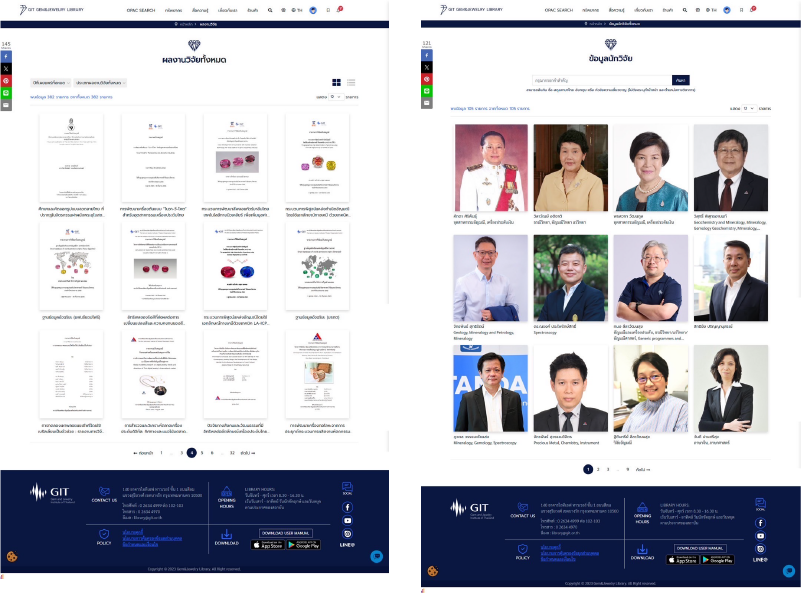801x593 pixels.
Task: Open header search icon on researchers page
Action: (x=685, y=10)
